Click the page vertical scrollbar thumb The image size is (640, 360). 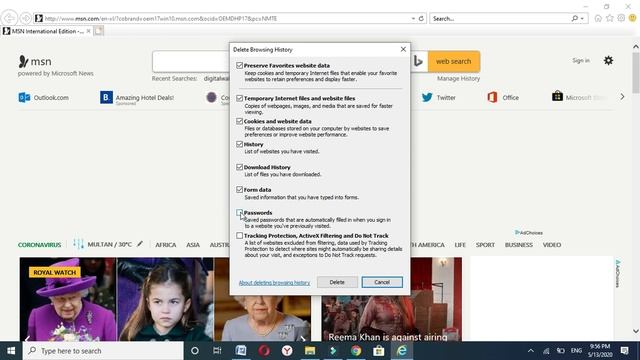636,72
